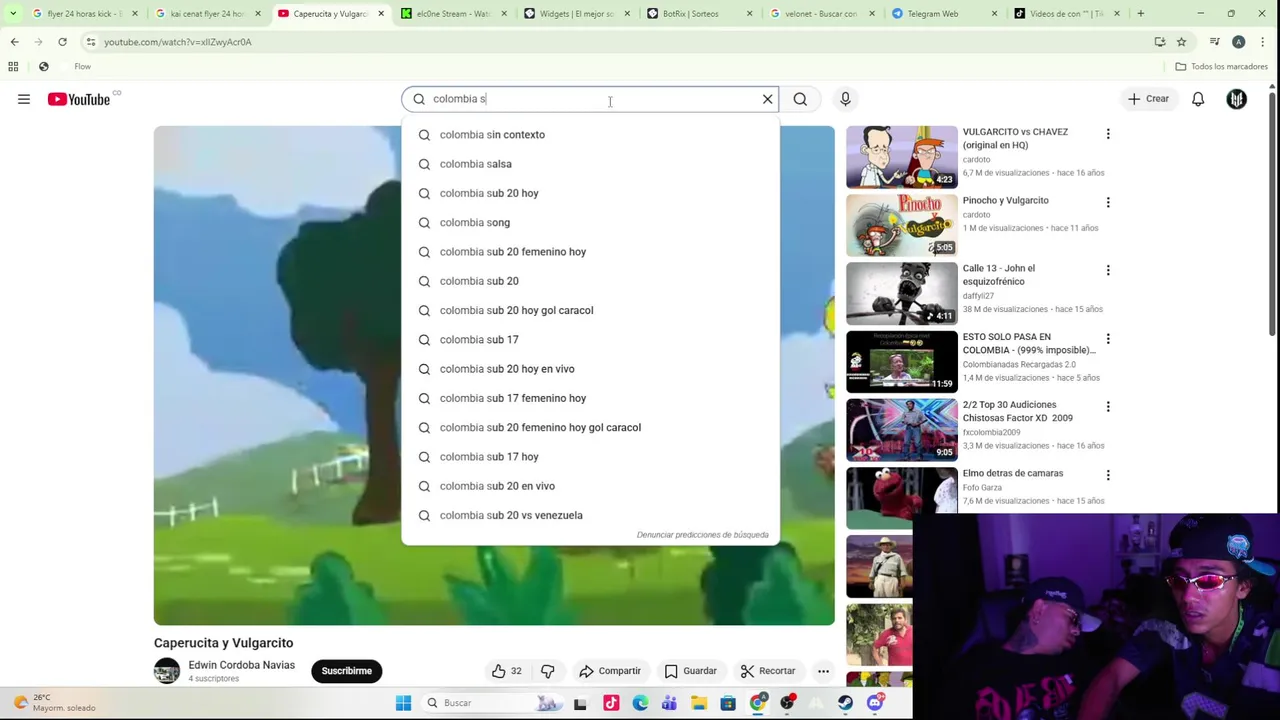Open the Windows Start menu

(403, 703)
